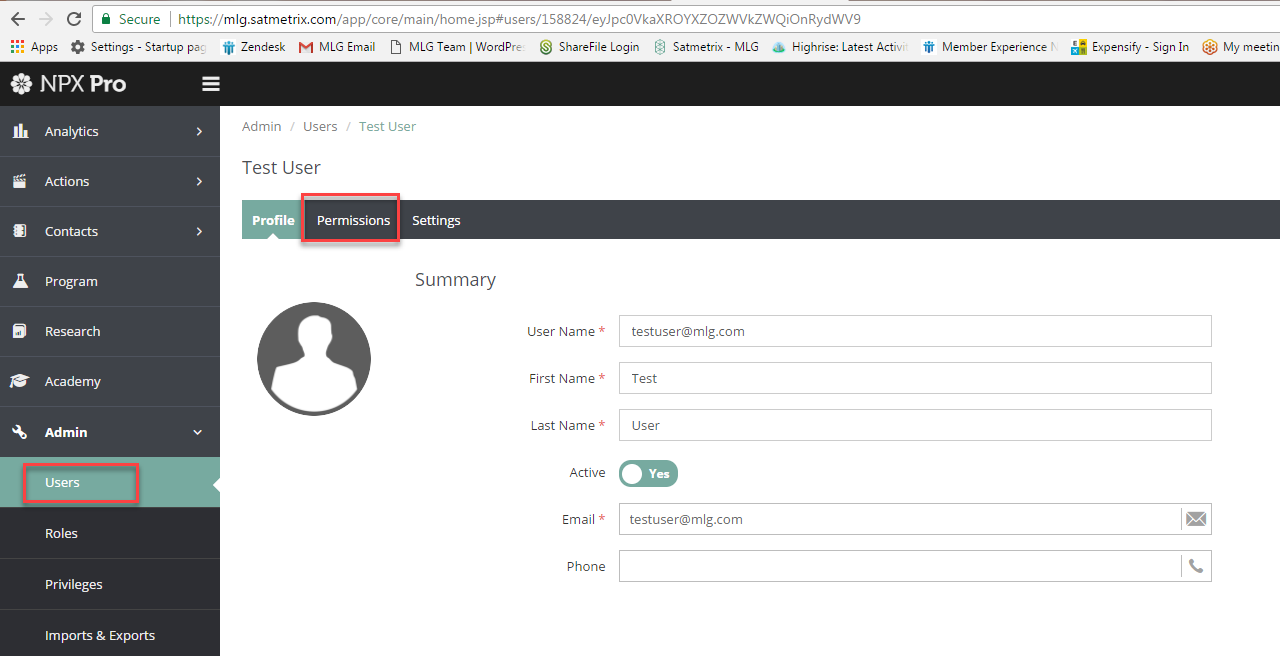Click the First Name input field
Image resolution: width=1280 pixels, height=656 pixels.
[x=914, y=378]
